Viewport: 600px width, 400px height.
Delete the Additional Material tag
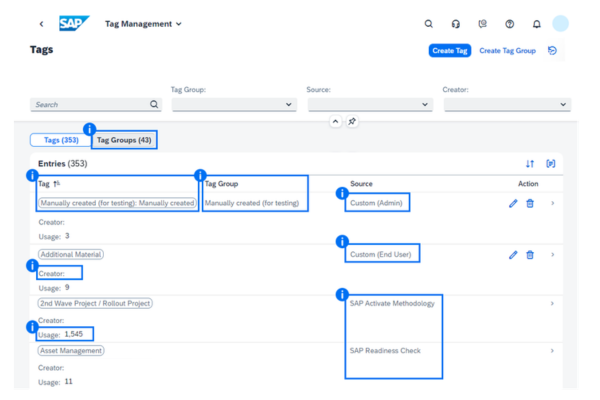point(530,255)
